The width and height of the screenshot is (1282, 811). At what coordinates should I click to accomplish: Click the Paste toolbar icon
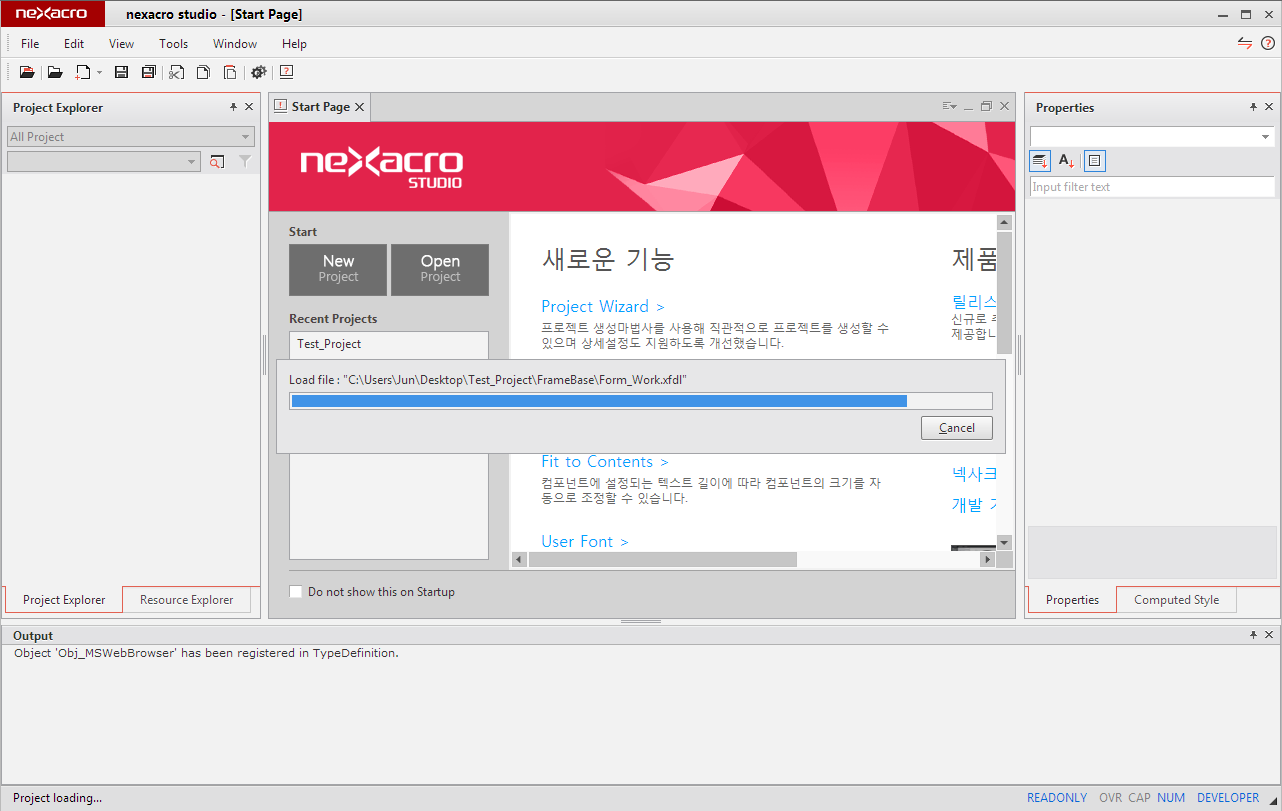(230, 72)
